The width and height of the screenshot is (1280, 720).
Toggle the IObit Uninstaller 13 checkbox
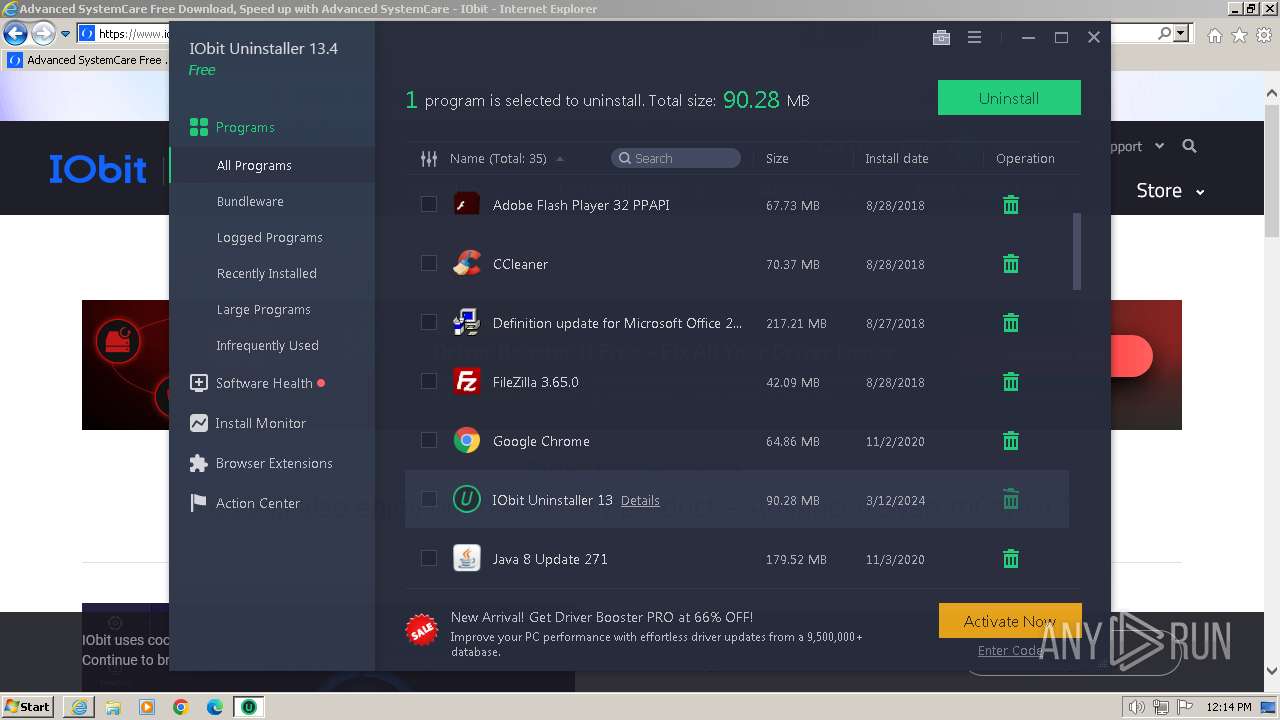coord(429,499)
